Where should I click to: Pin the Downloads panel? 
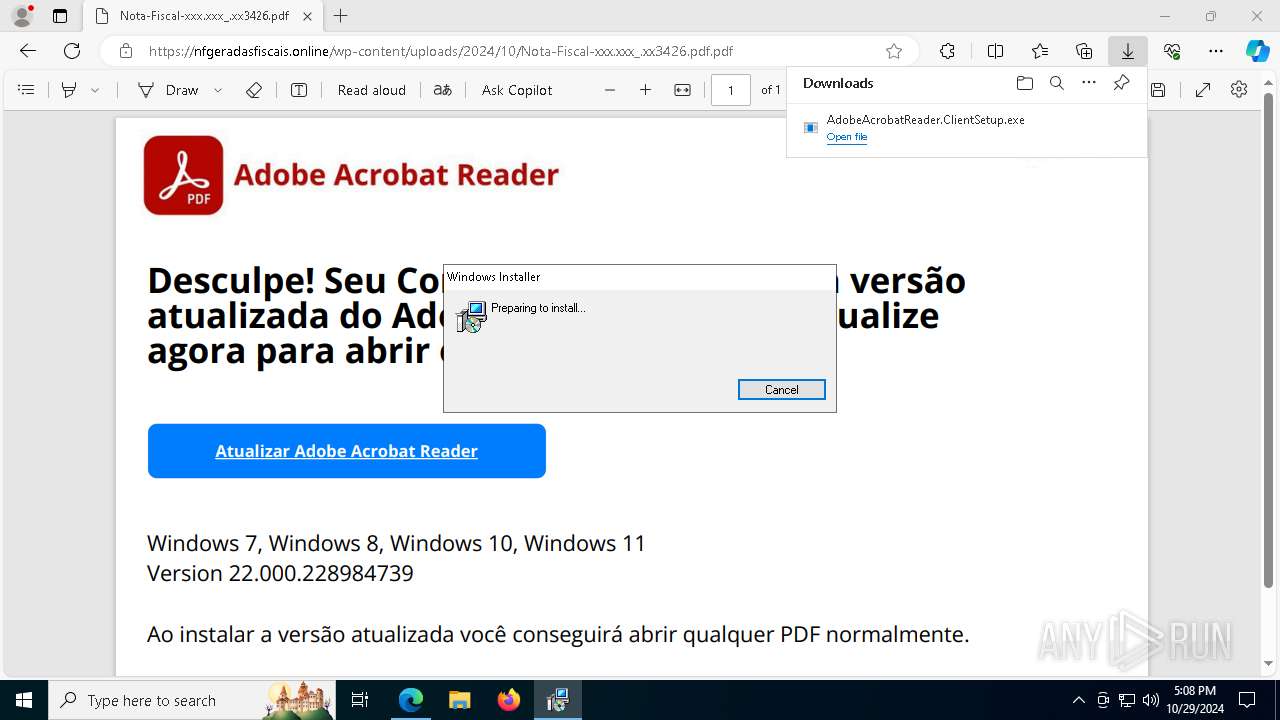1121,83
